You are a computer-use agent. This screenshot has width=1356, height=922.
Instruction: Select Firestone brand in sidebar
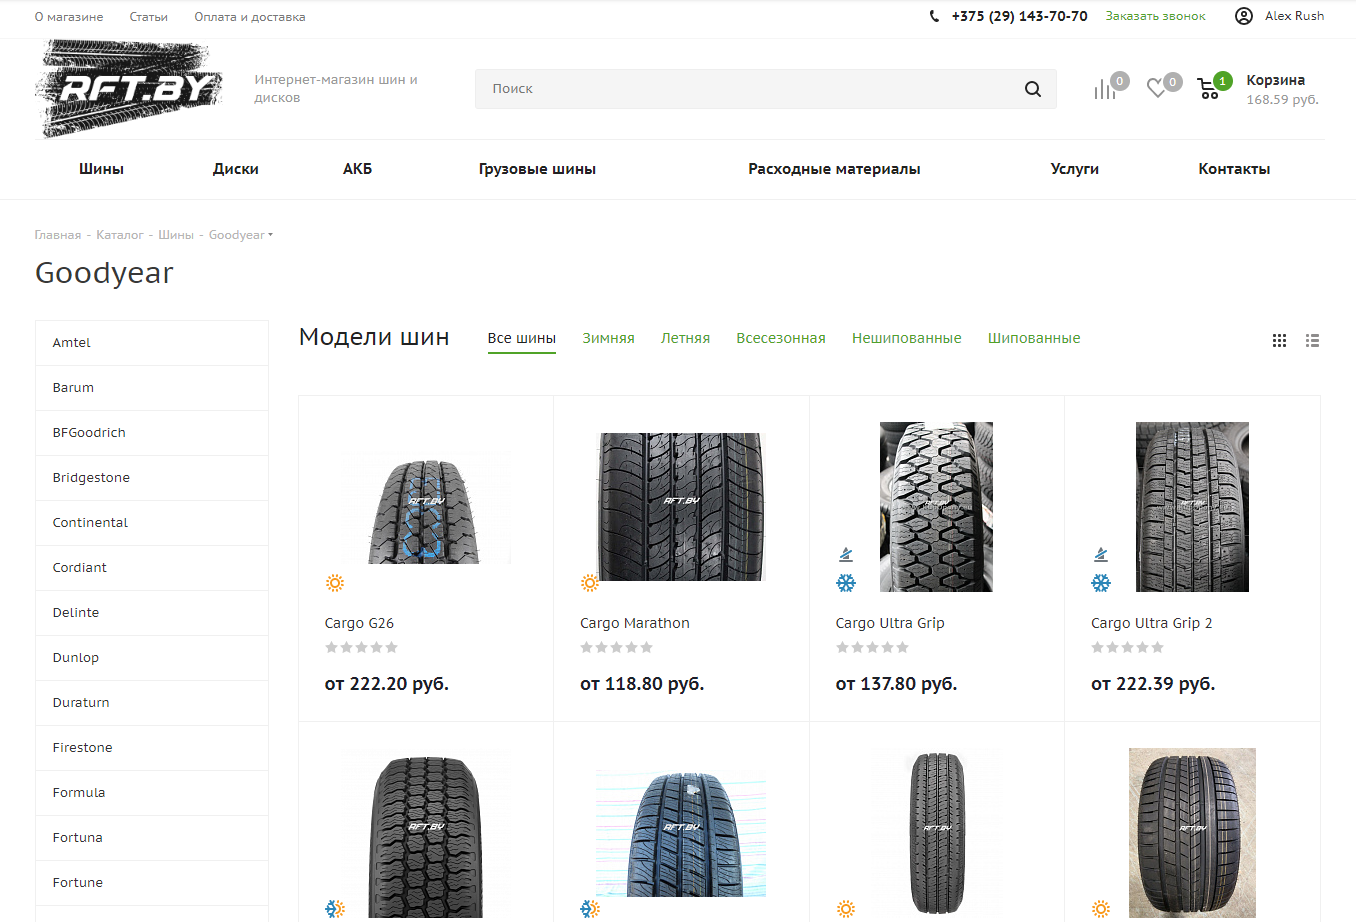tap(152, 748)
